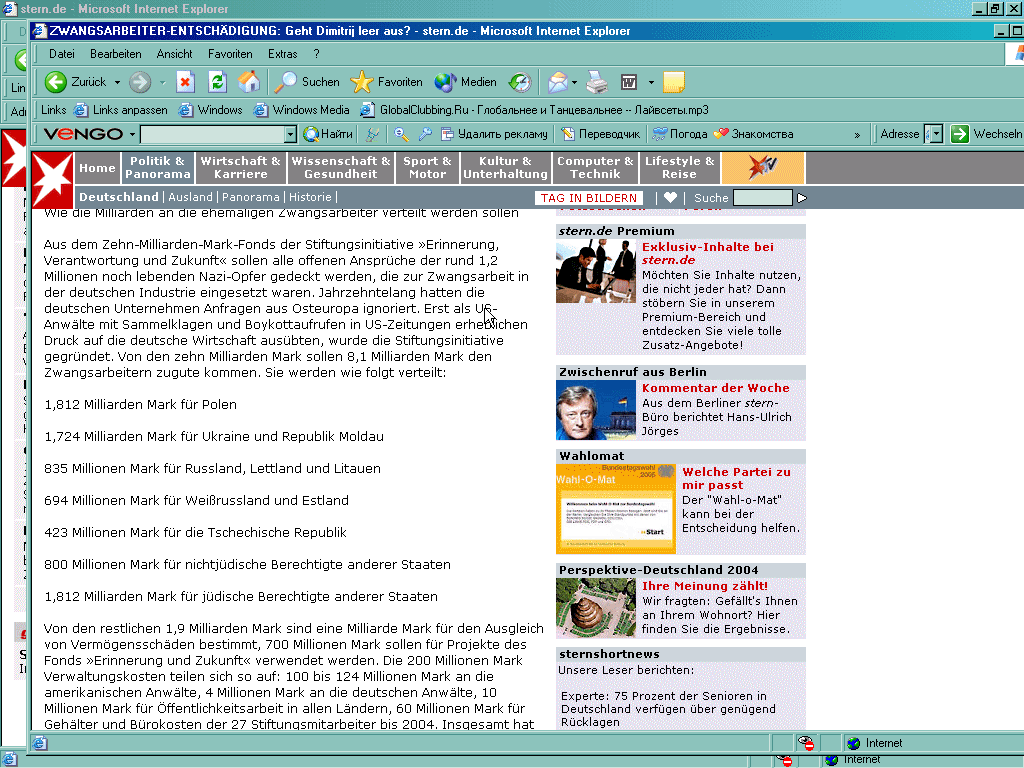Refresh the page using the green arrows icon
1024x768 pixels.
click(217, 82)
